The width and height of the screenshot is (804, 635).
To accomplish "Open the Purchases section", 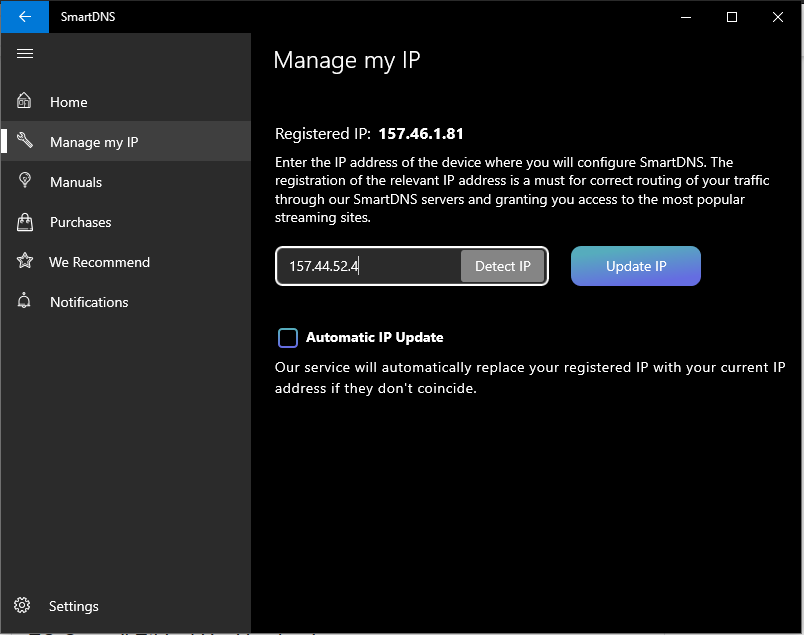I will click(126, 222).
